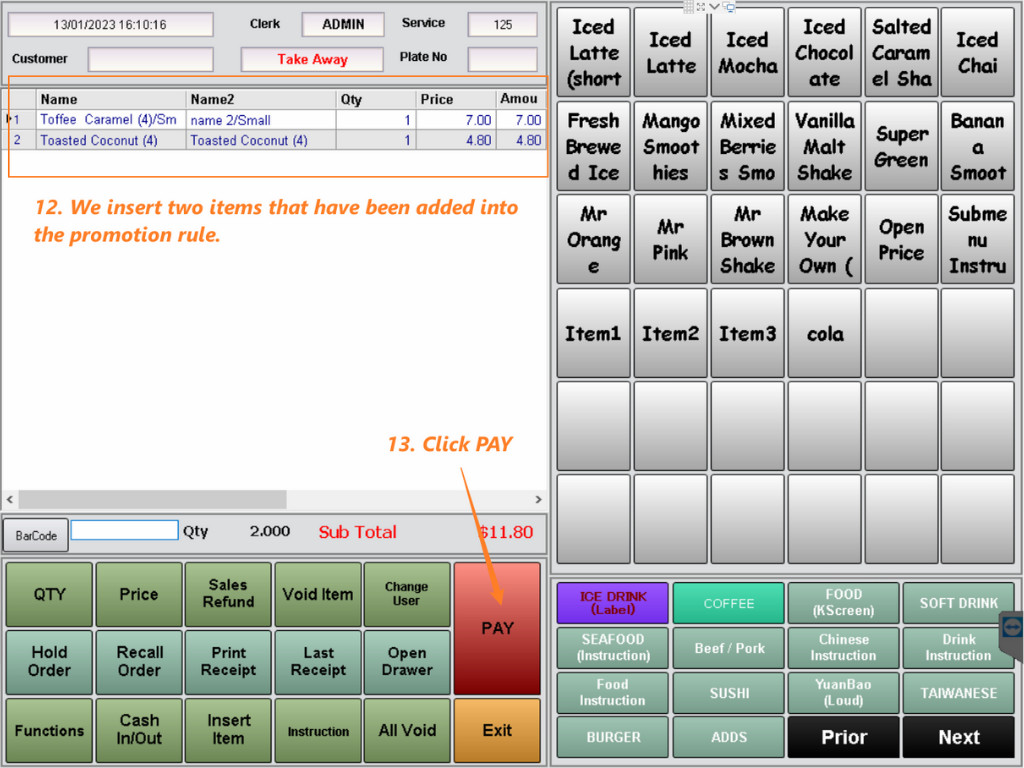This screenshot has width=1024, height=768.
Task: Open the Functions menu
Action: (49, 731)
